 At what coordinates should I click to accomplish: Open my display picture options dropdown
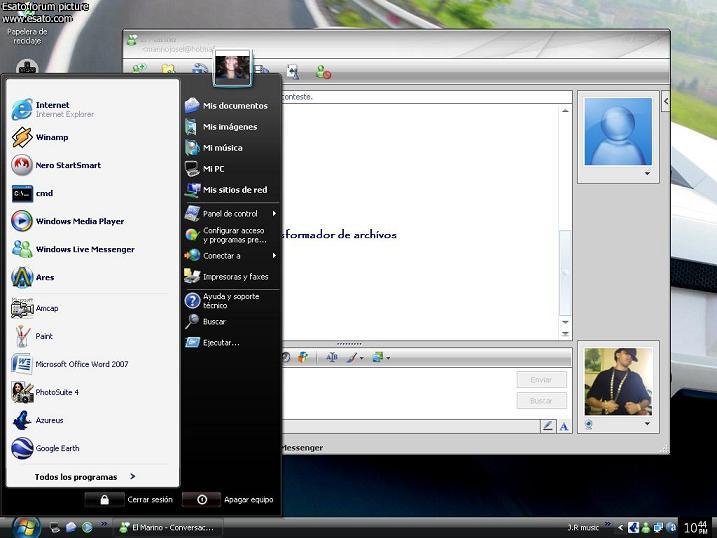647,424
